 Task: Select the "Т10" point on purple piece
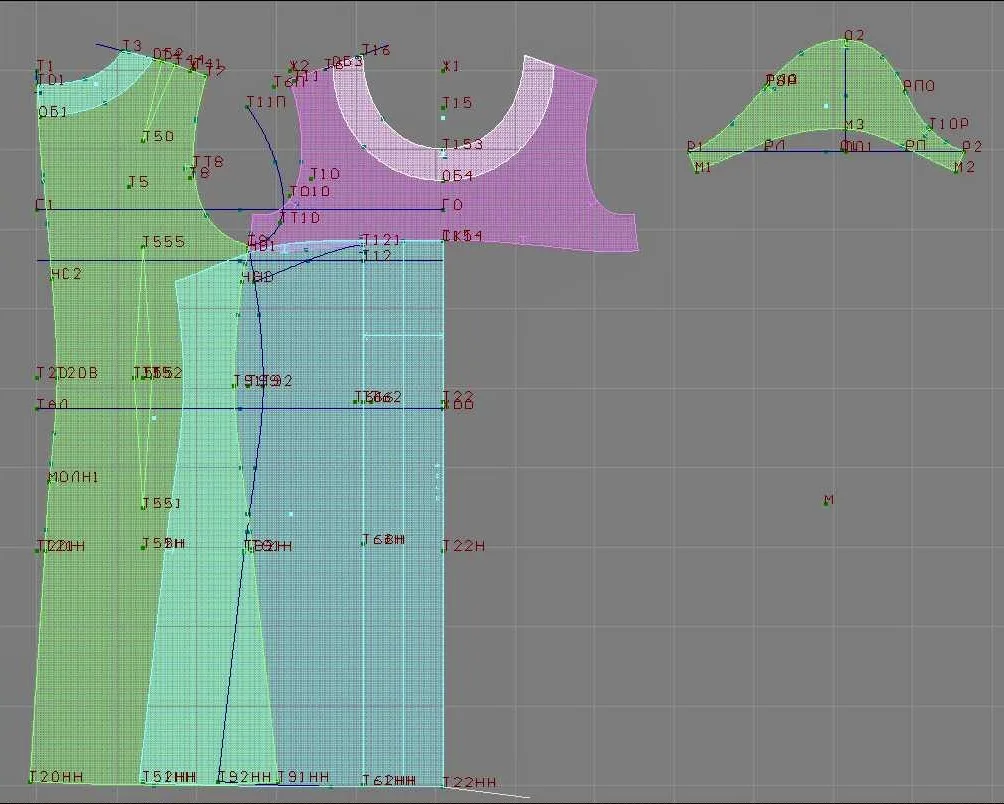click(325, 174)
